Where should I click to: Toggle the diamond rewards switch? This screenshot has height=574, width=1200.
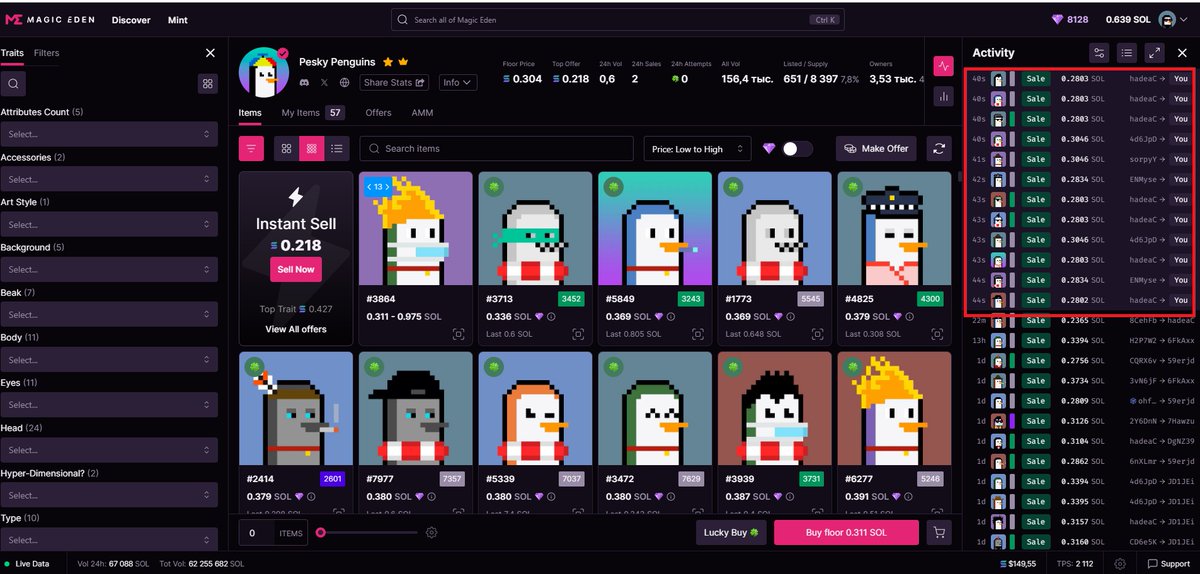pyautogui.click(x=797, y=148)
